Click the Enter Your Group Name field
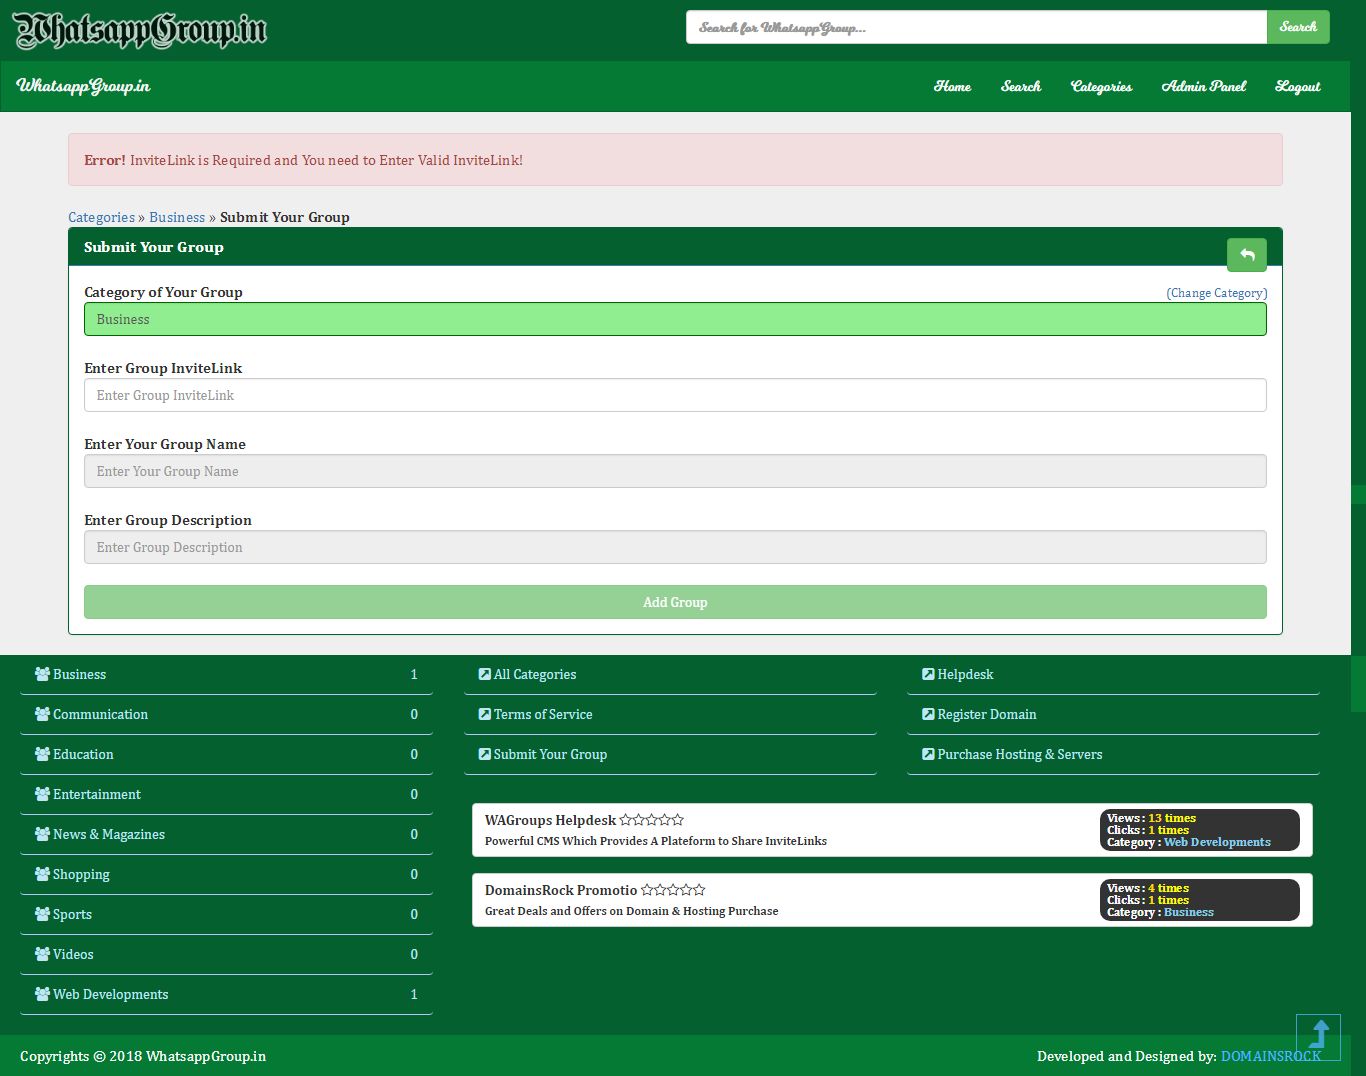 675,471
